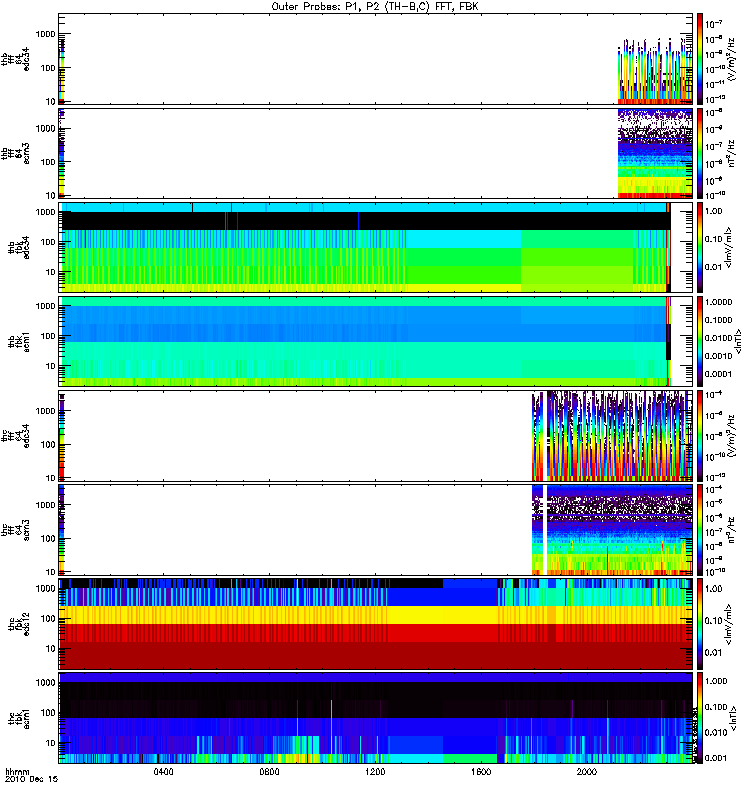Screen dimensions: 750x800
Task: Click the nT²/Hz unit label beside the thb scm3 color bar
Action: pos(732,153)
